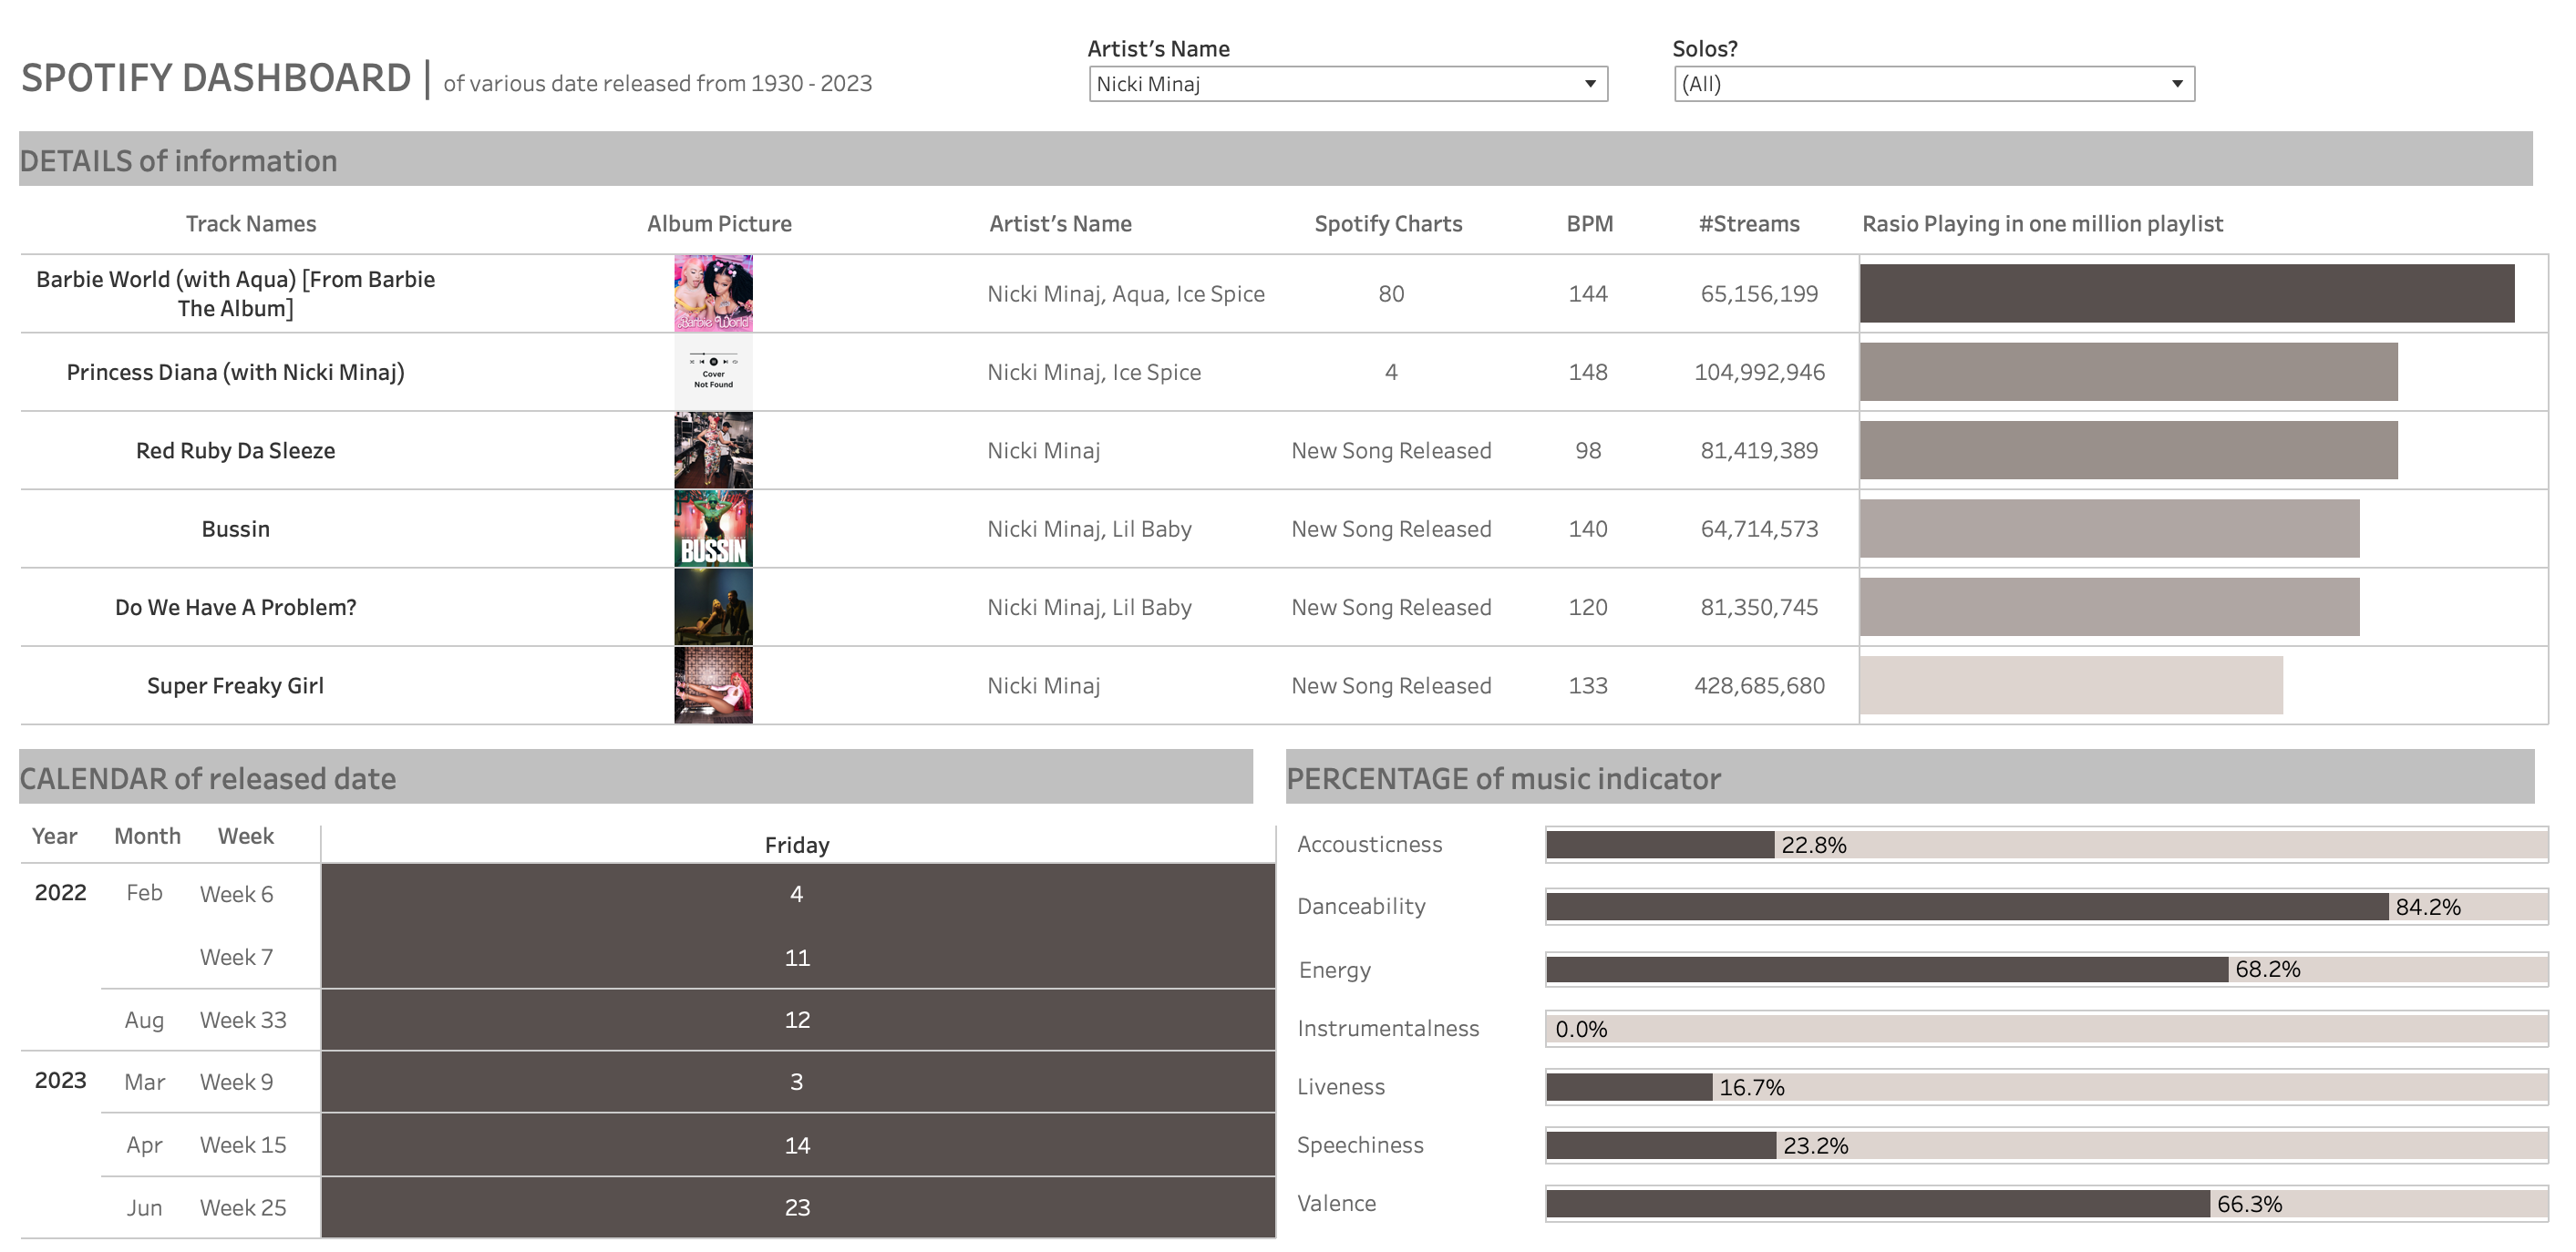Click the Friday cell for Week 6 showing 4
2576x1252 pixels.
[798, 894]
